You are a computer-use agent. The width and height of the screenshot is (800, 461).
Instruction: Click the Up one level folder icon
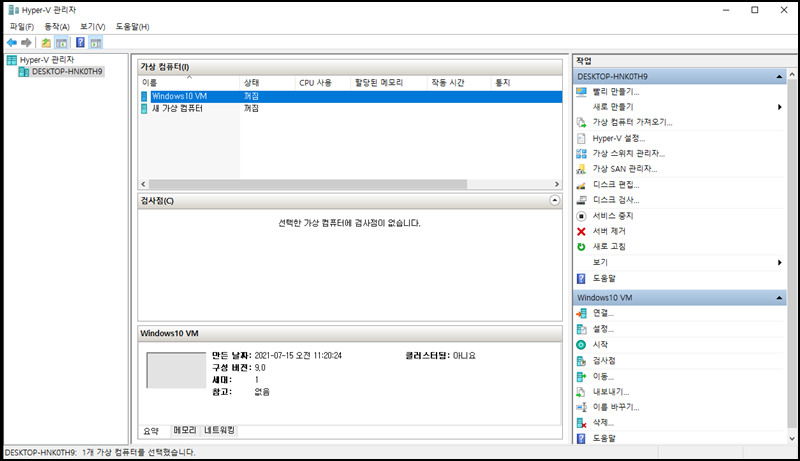pyautogui.click(x=46, y=43)
